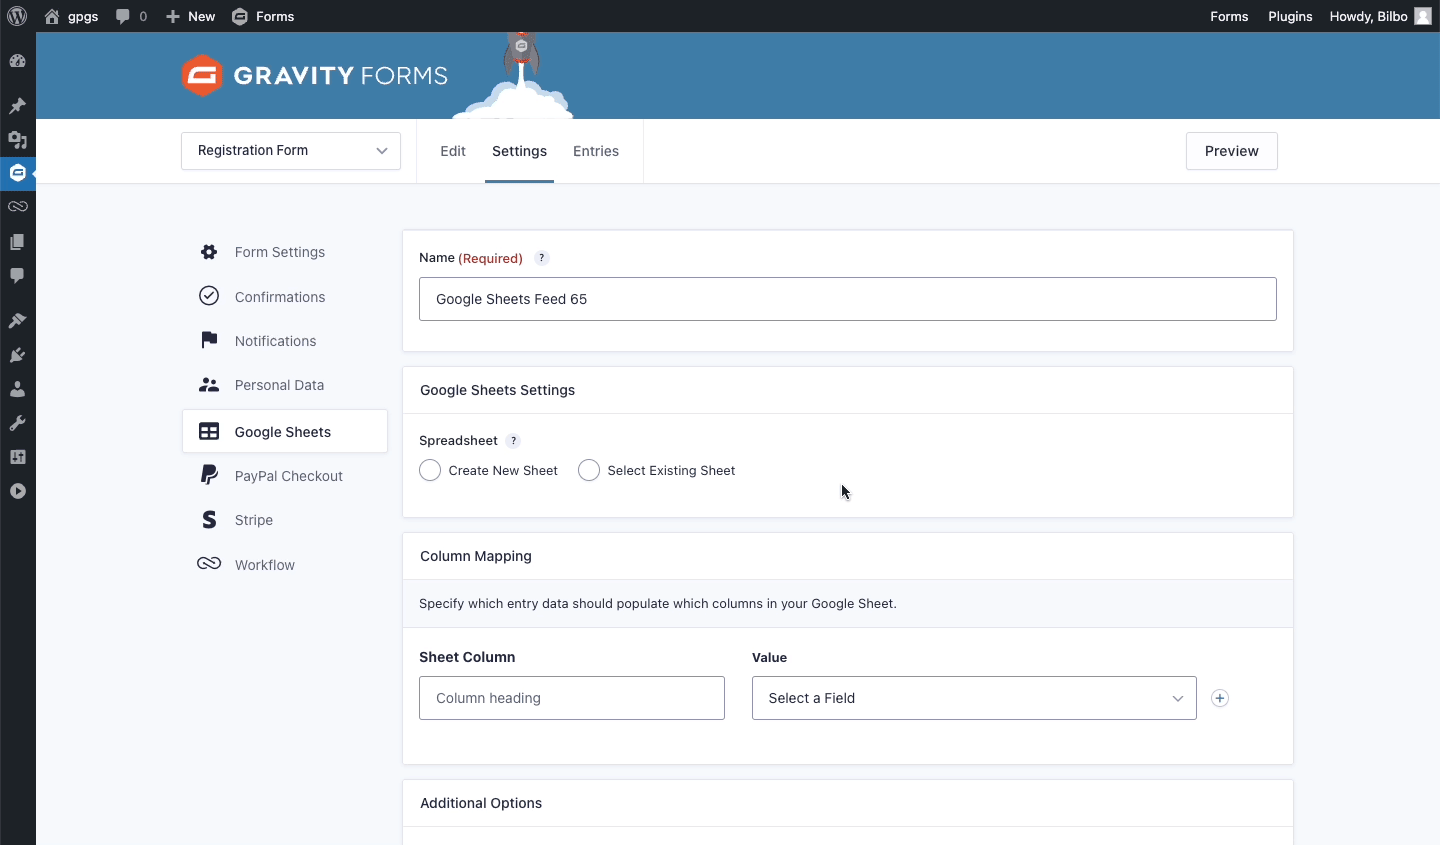
Task: Open the New content menu in admin bar
Action: (190, 16)
